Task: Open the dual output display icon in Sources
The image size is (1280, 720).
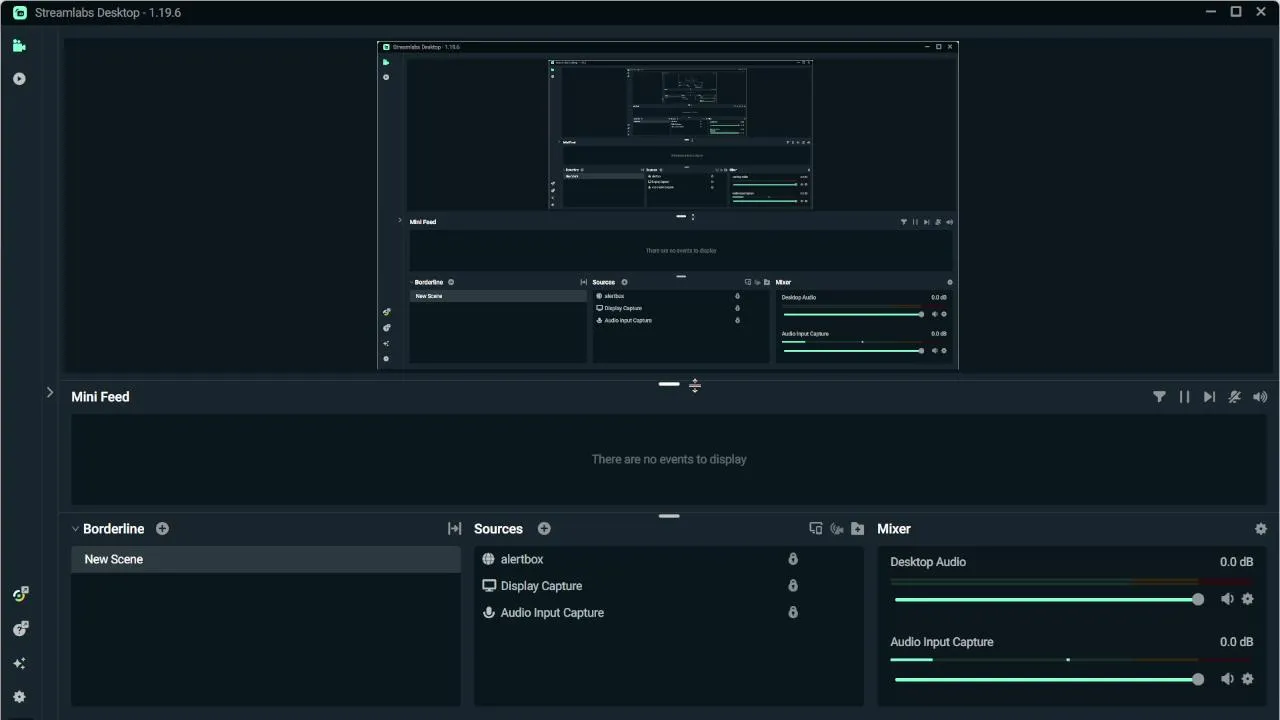Action: 815,529
